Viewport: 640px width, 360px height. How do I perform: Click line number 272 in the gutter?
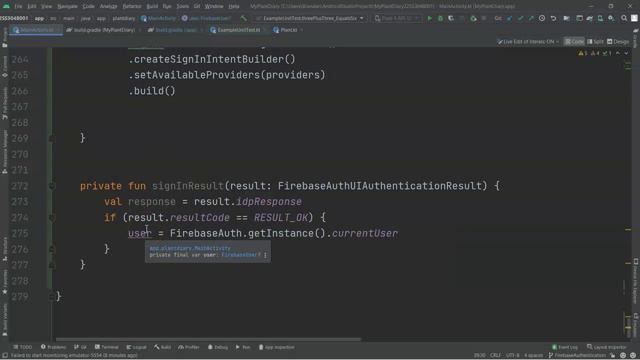[x=20, y=186]
